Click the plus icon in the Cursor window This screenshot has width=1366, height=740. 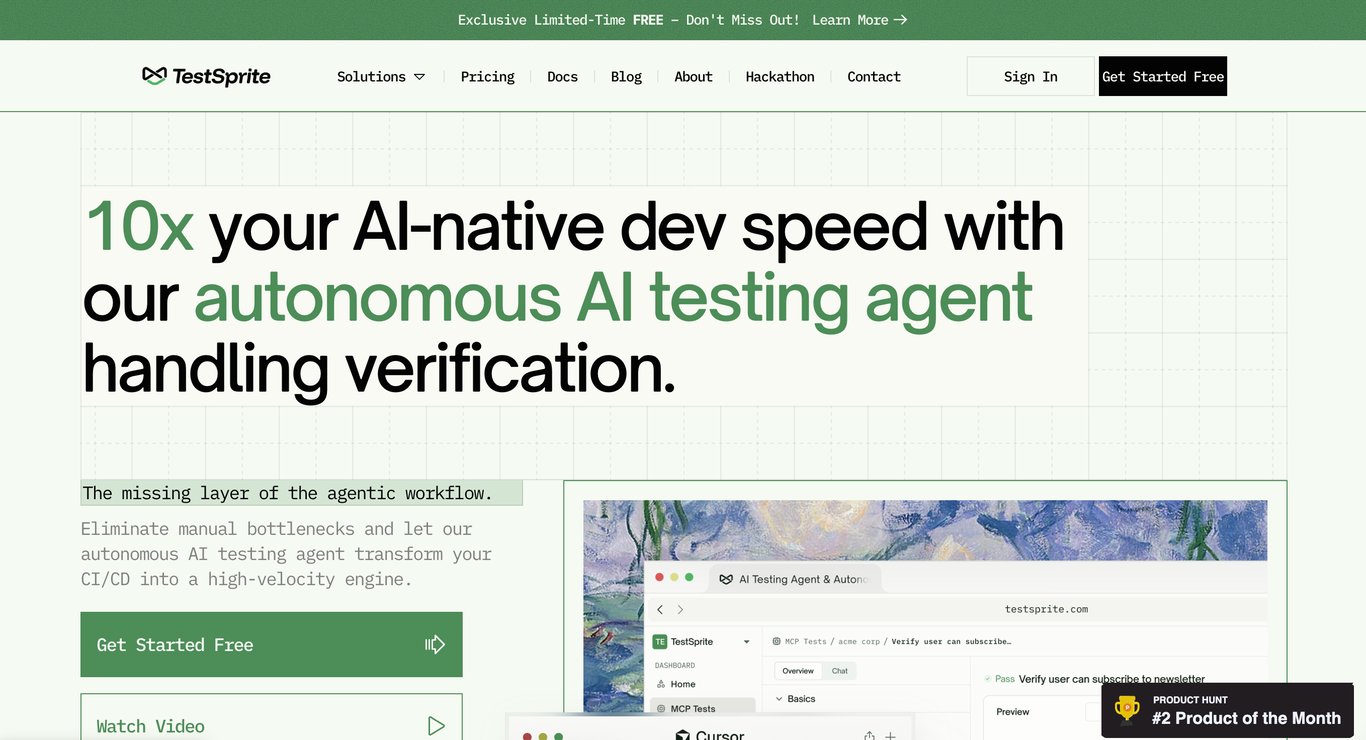click(890, 736)
